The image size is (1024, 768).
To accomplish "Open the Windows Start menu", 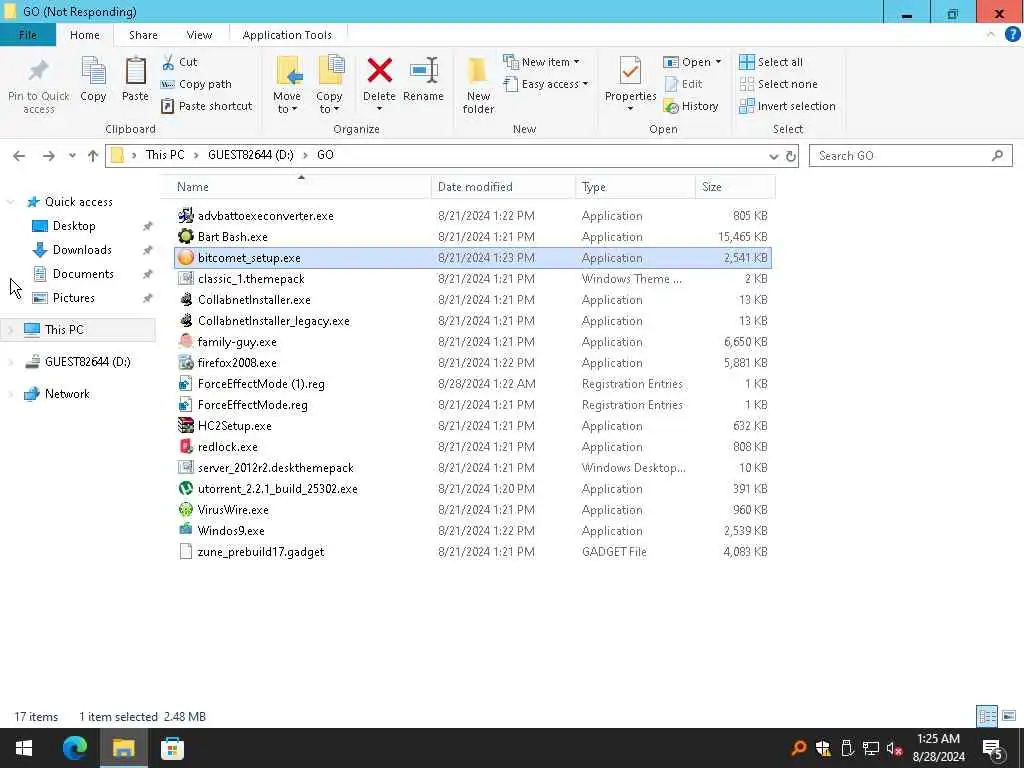I will tap(24, 748).
